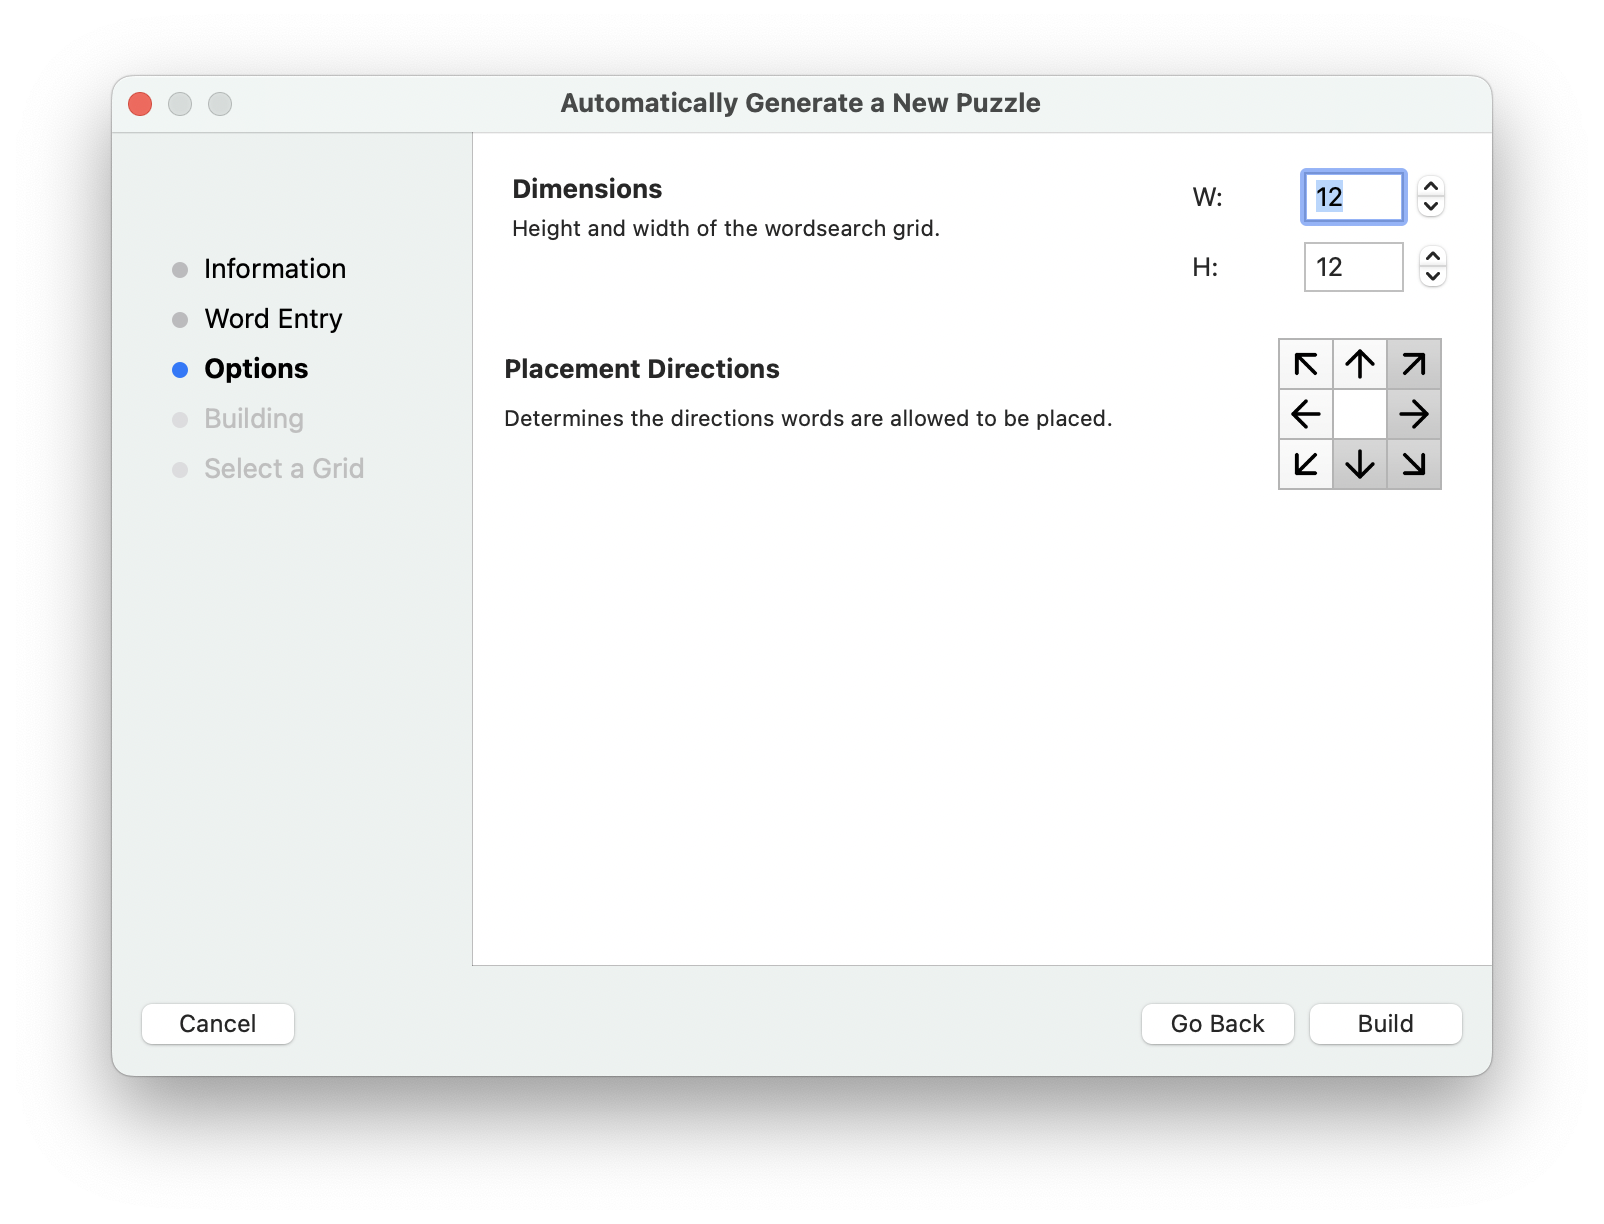Screen dimensions: 1604x1224
Task: Toggle the down-left diagonal placement direction
Action: 1305,463
